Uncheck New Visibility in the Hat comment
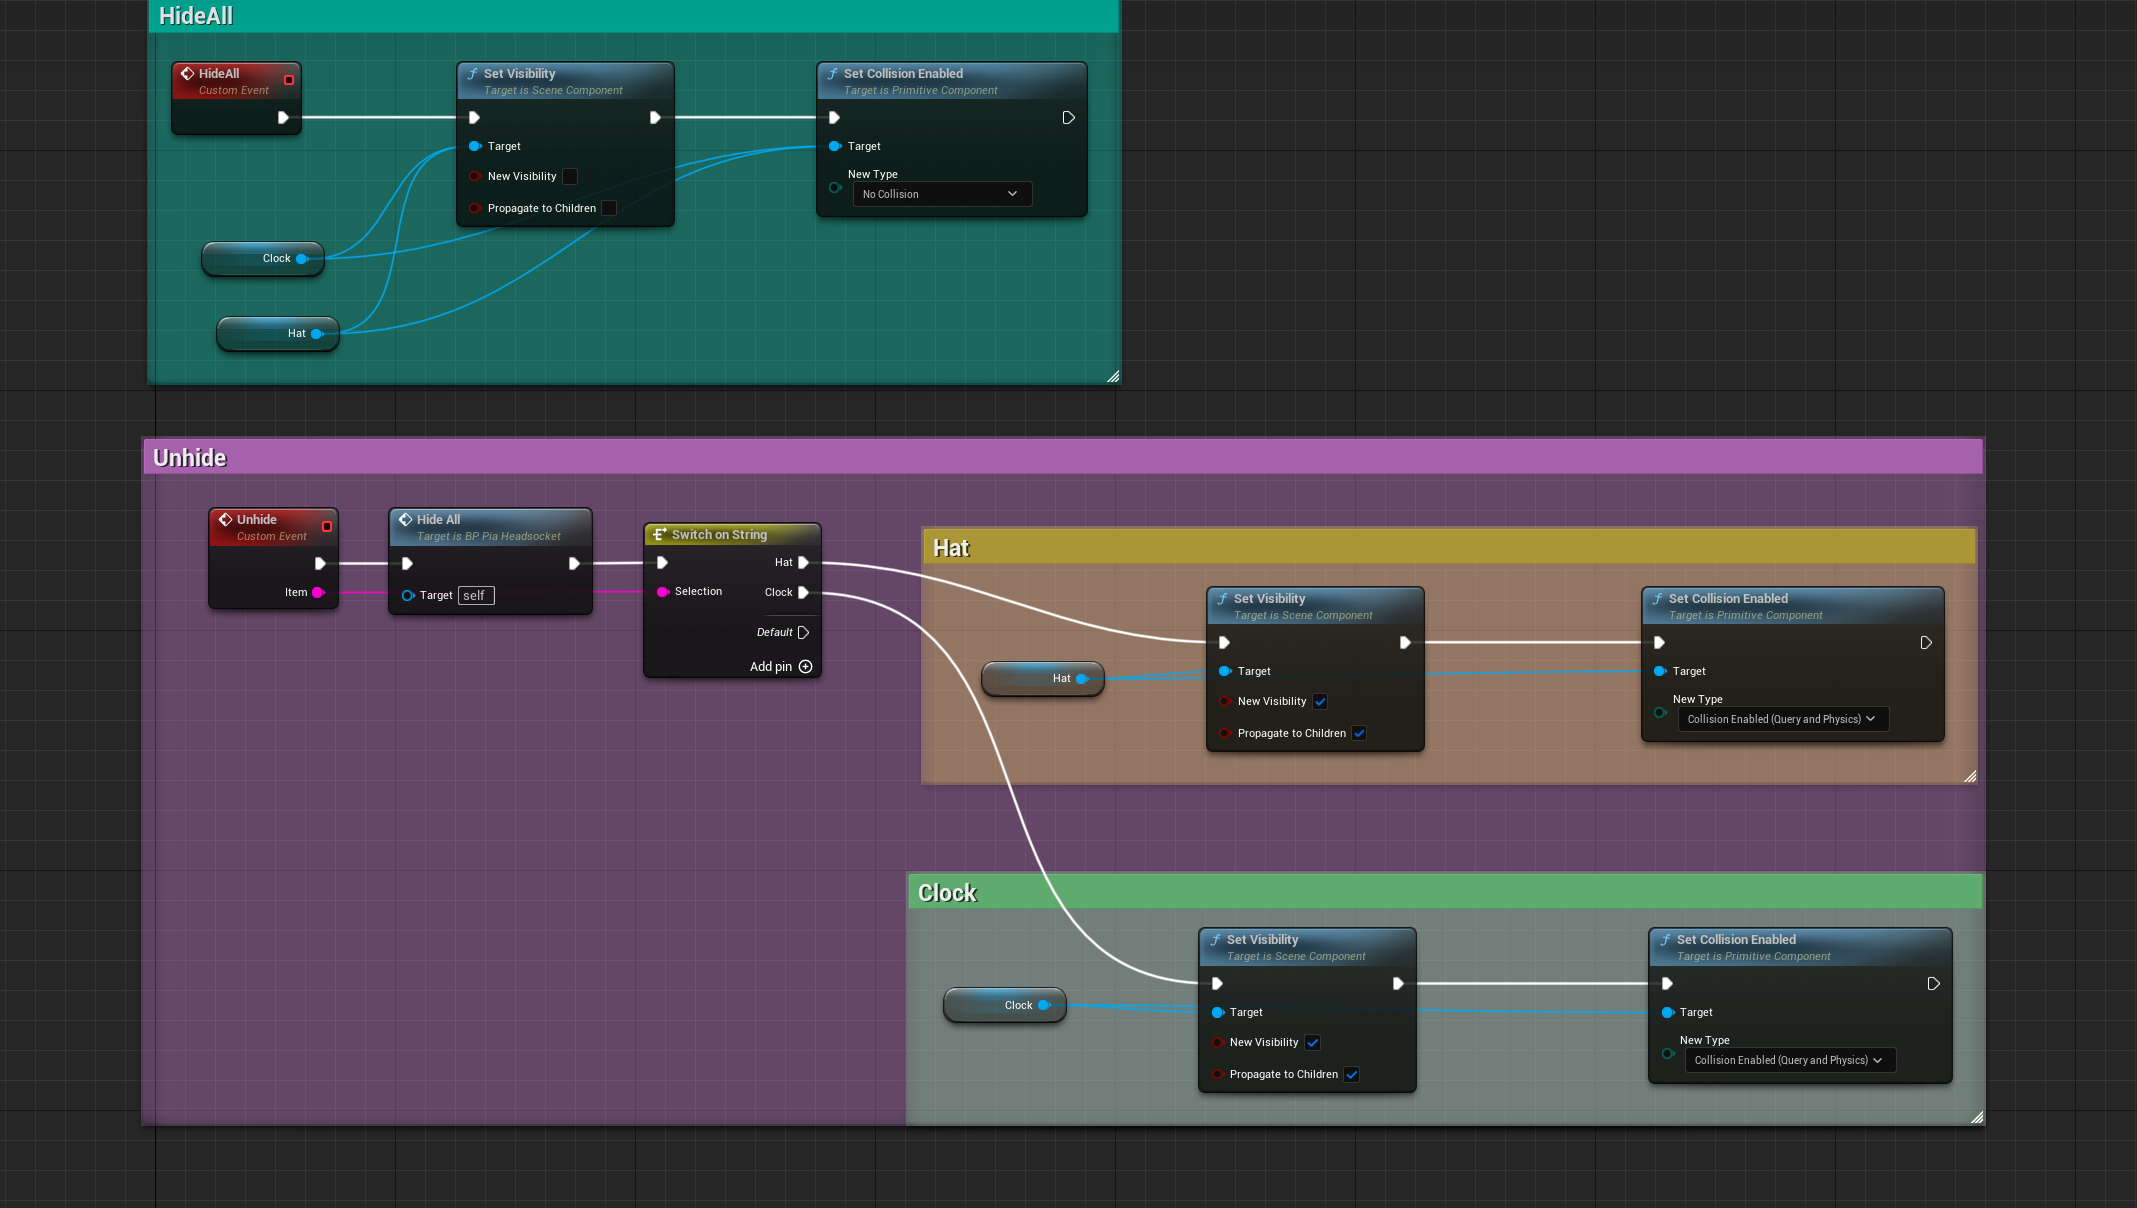 click(x=1320, y=702)
